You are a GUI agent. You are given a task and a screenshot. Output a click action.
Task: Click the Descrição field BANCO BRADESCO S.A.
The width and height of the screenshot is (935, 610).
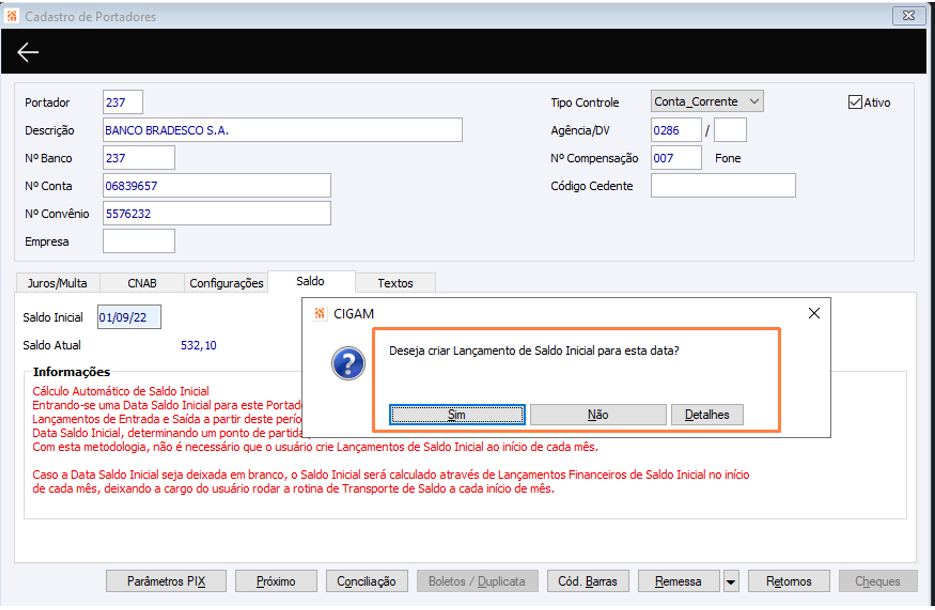tap(283, 130)
